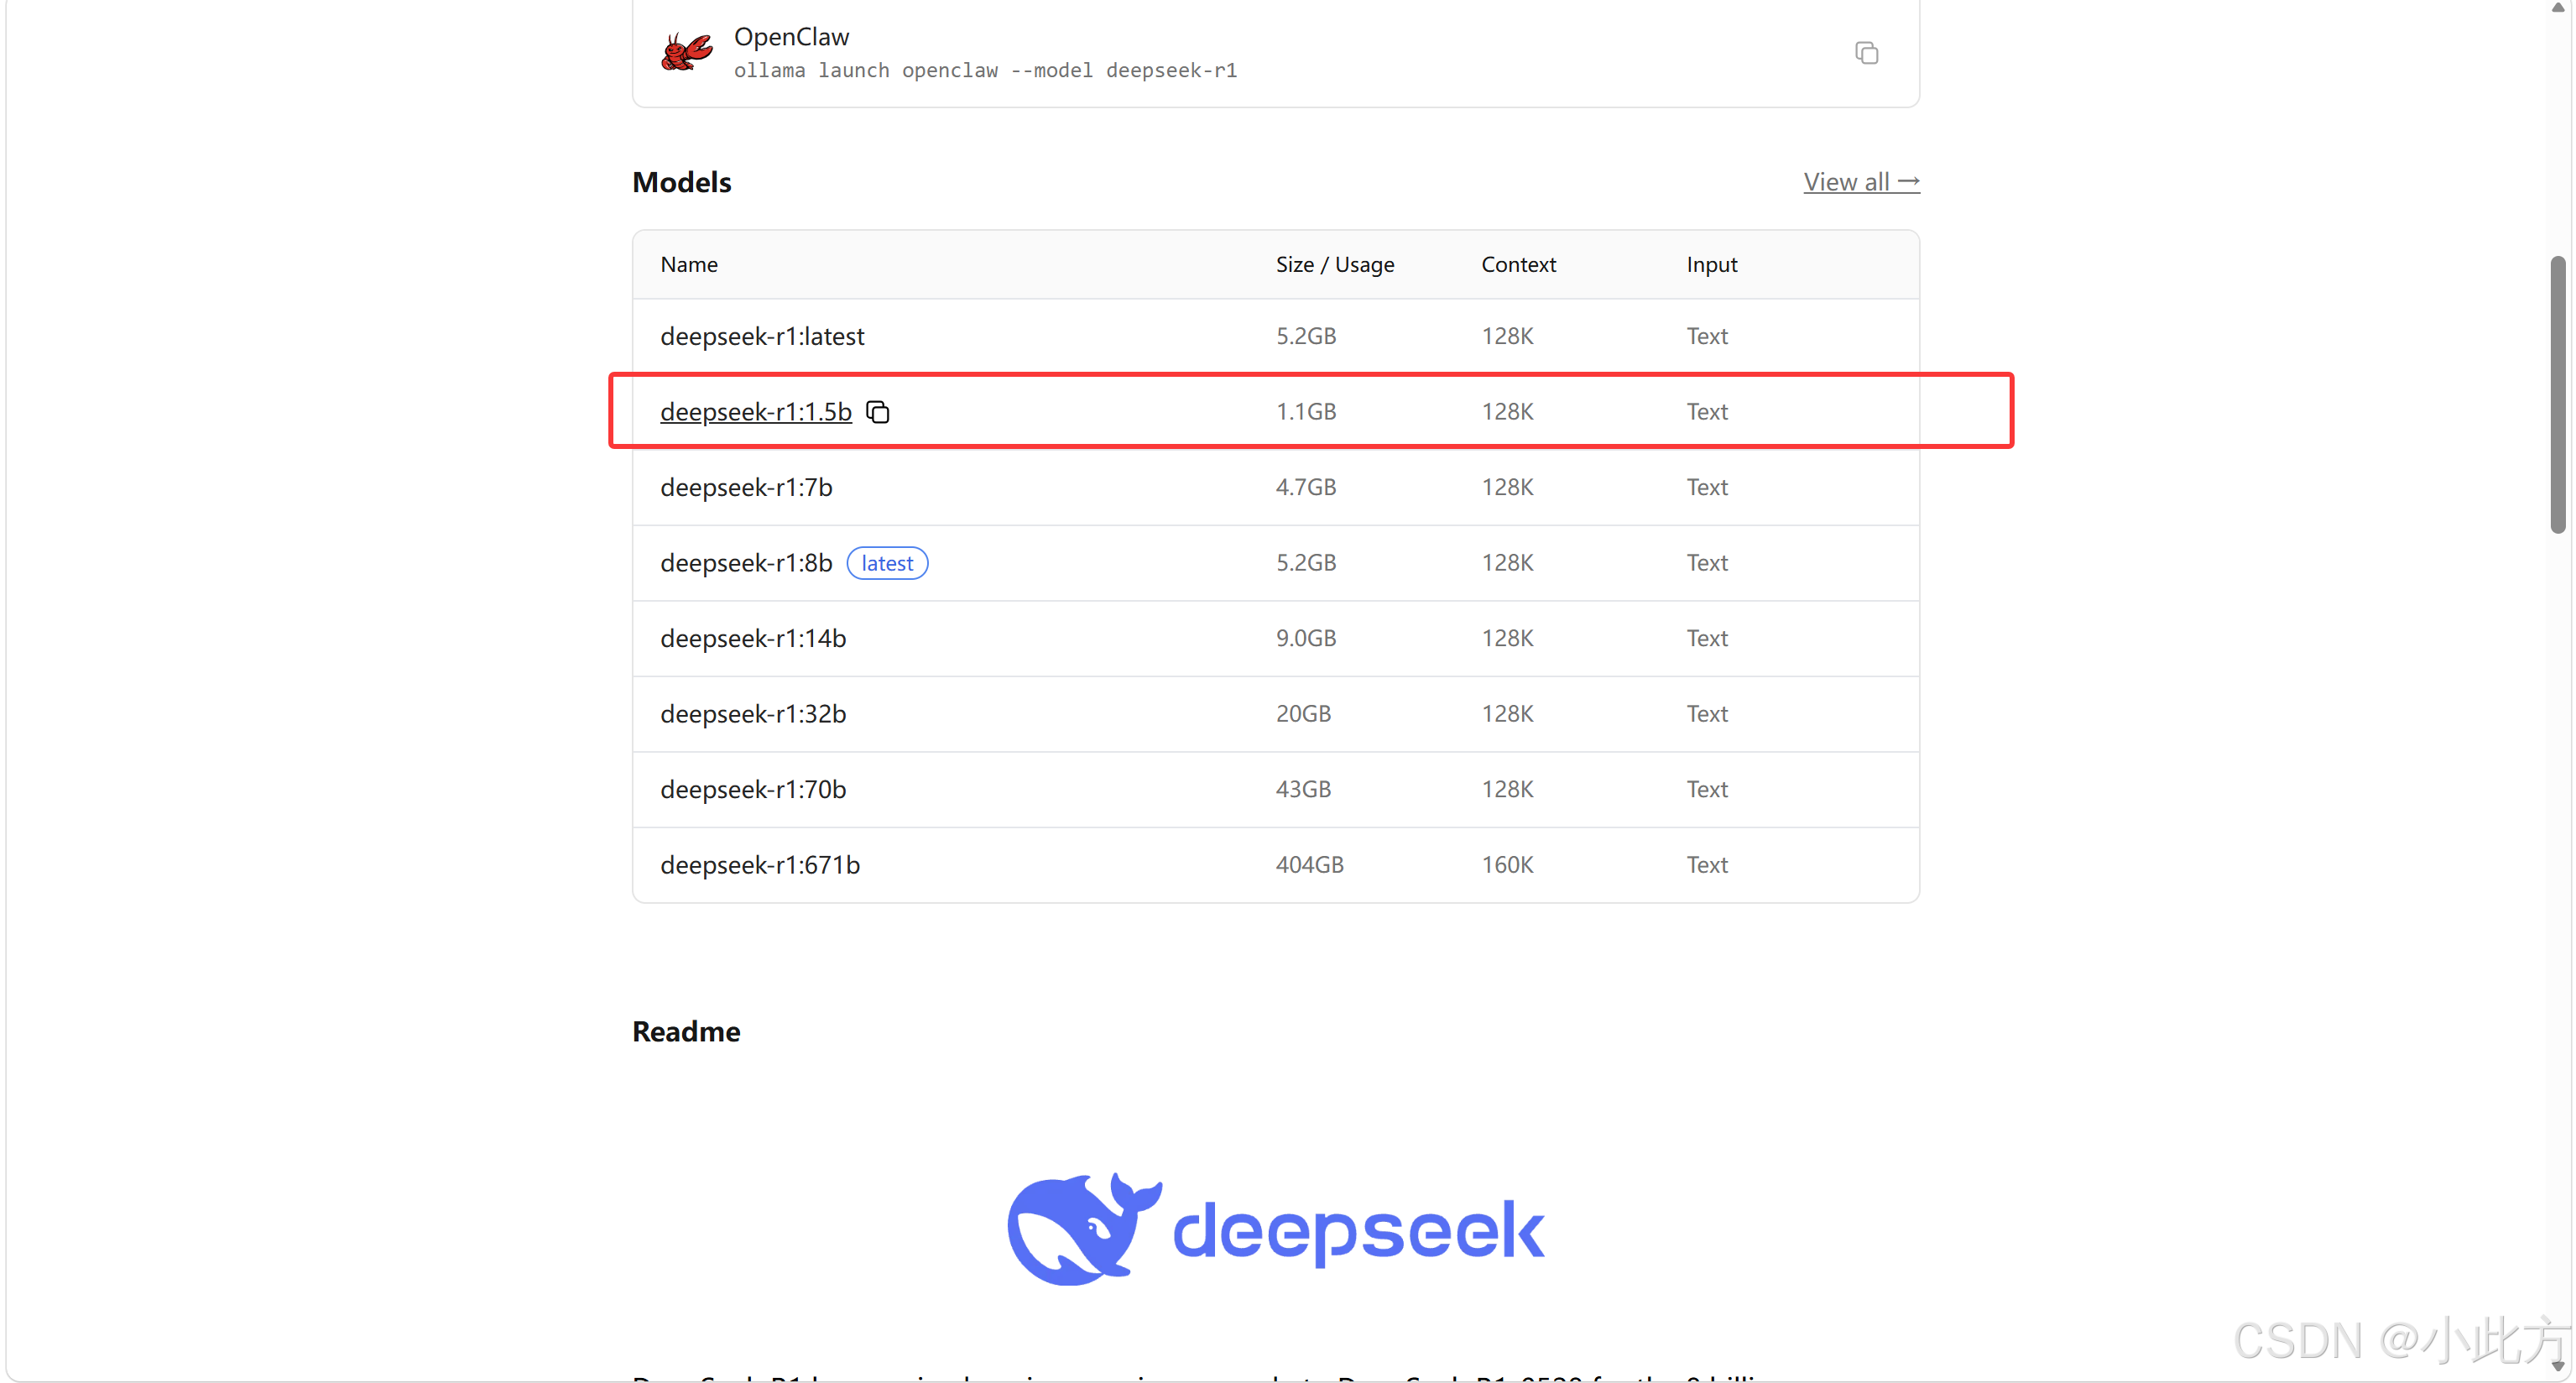Screen dimensions: 2576x1383
Task: Click the Name column header
Action: coord(689,265)
